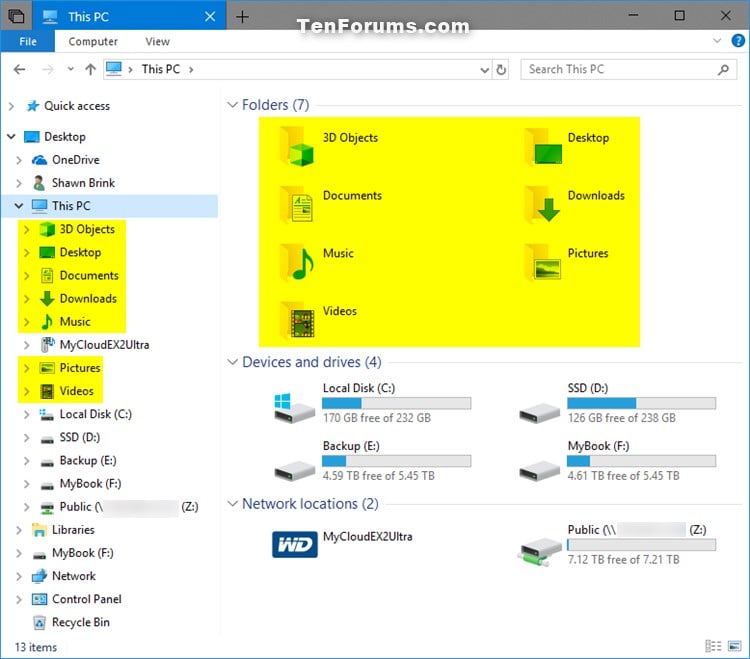The height and width of the screenshot is (659, 750).
Task: Collapse the This PC tree node
Action: click(x=19, y=206)
